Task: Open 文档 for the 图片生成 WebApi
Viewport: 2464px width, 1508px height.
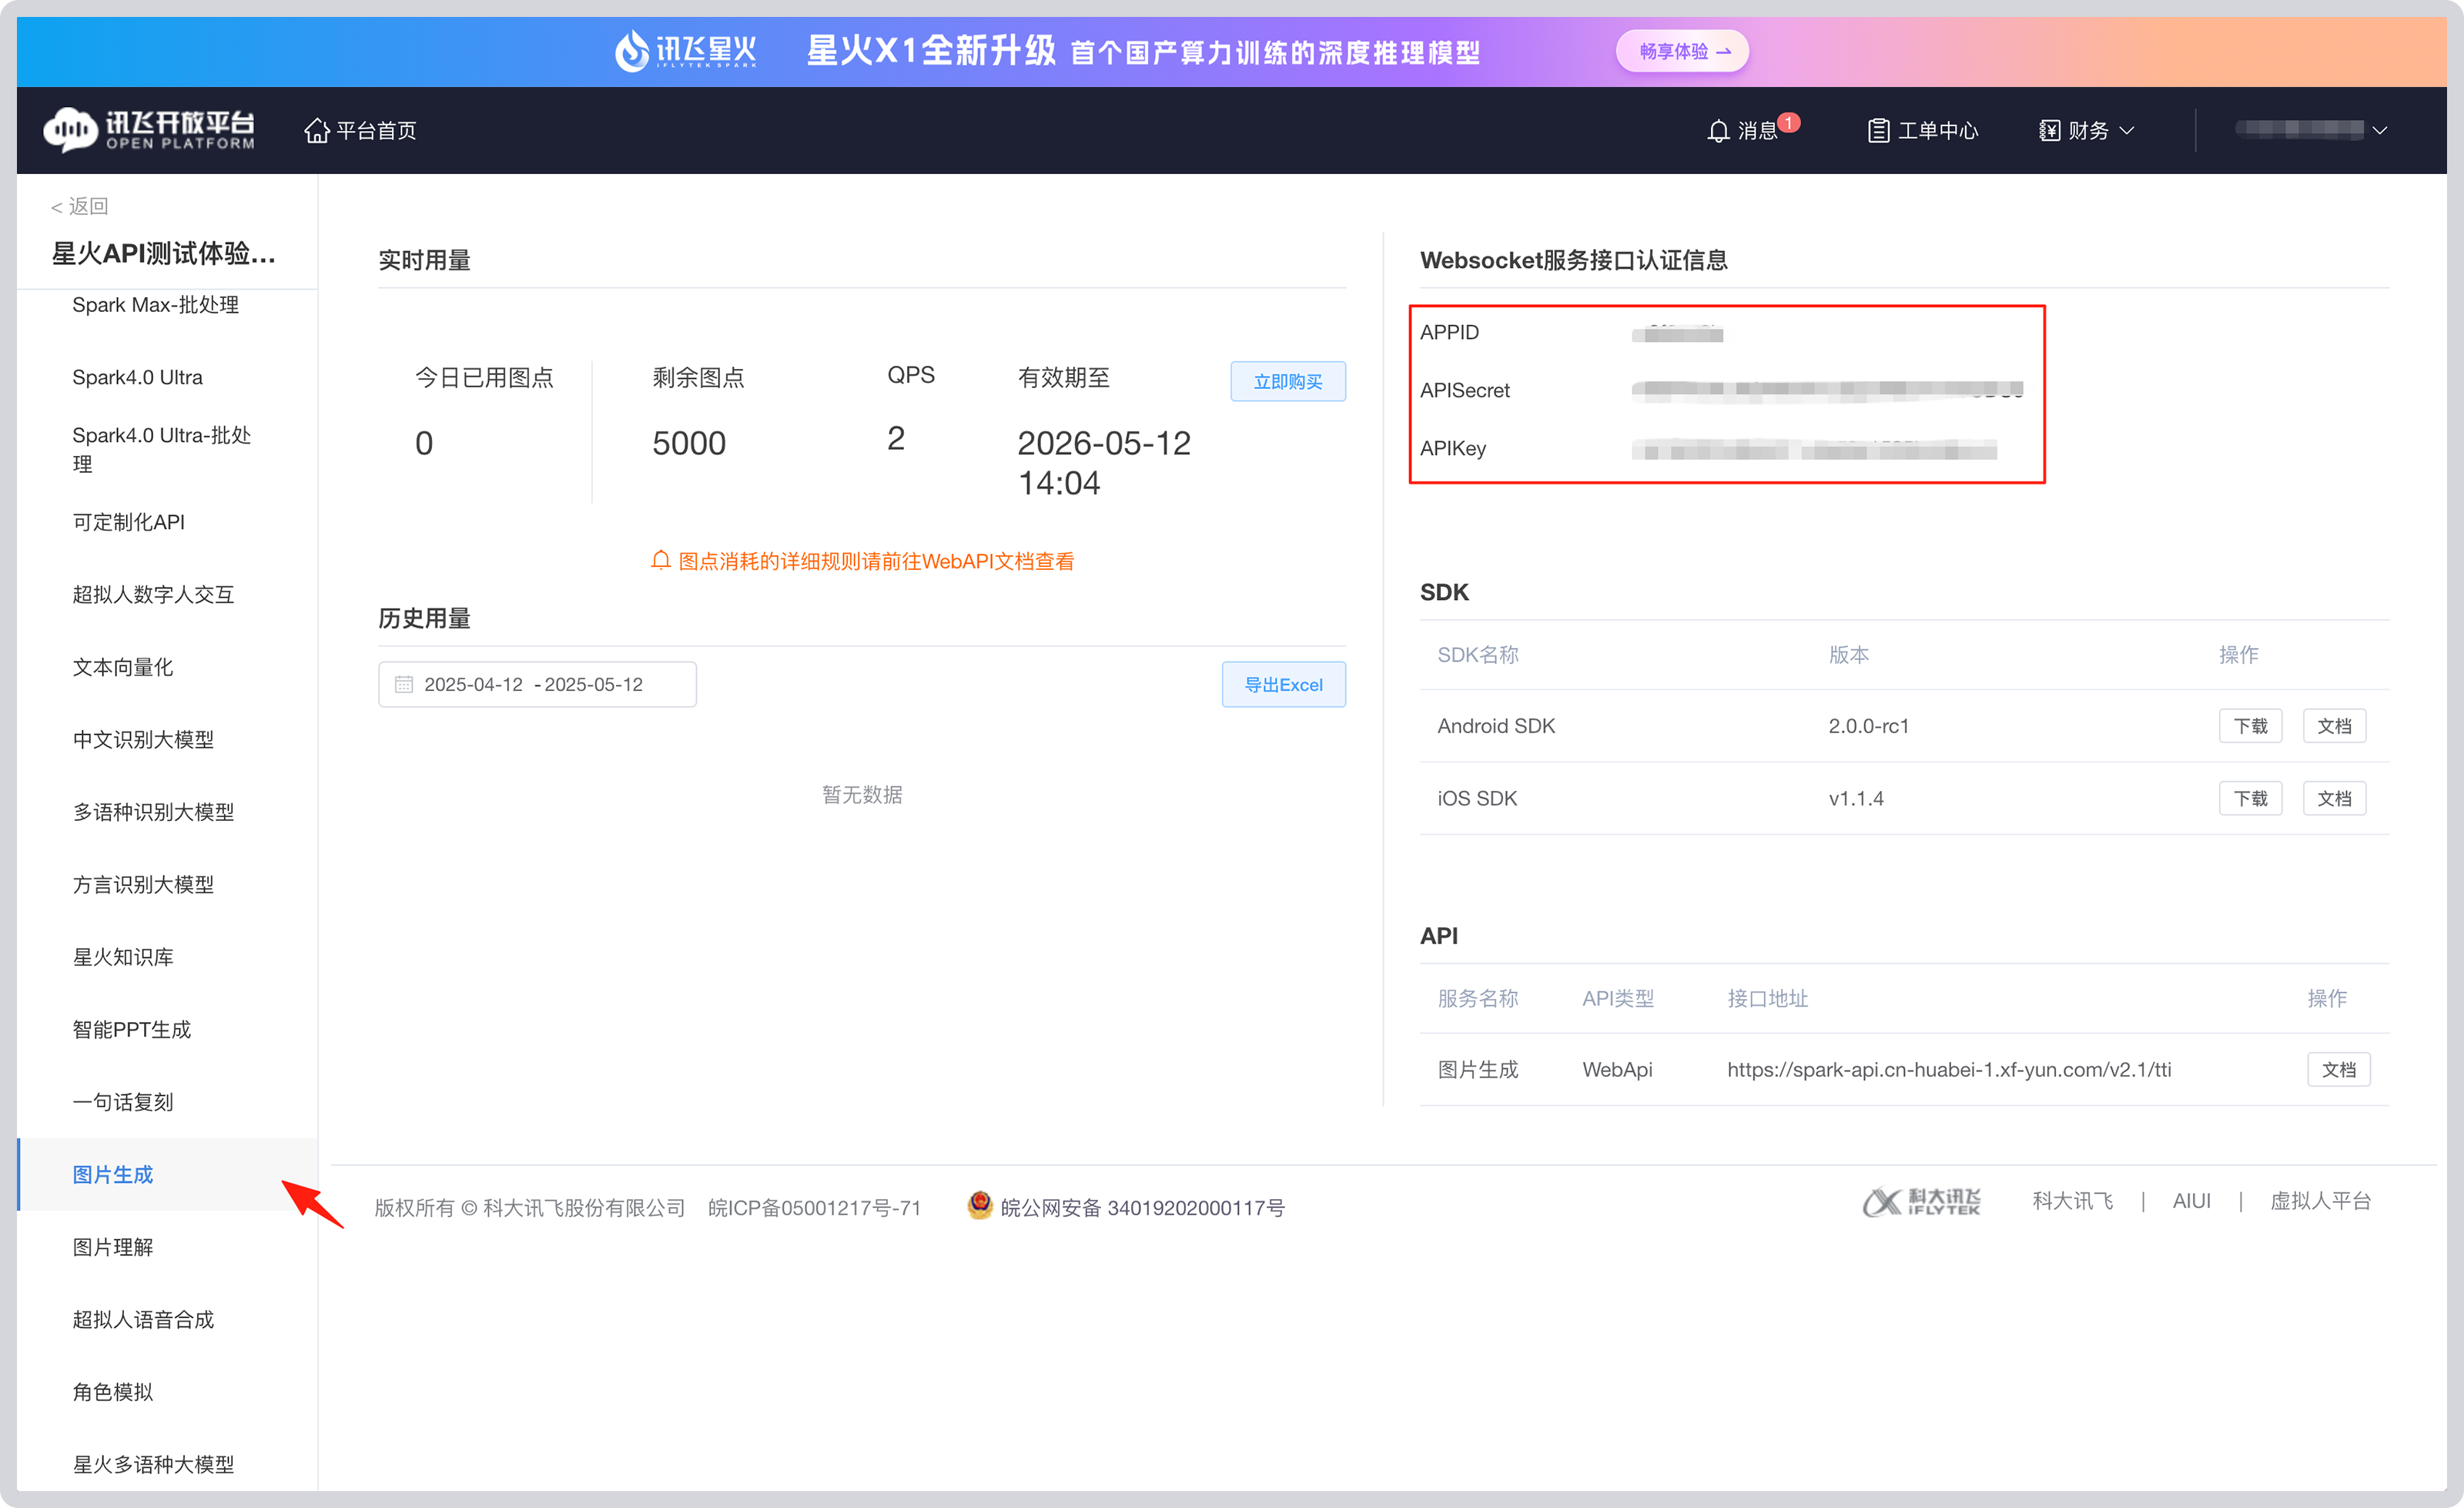Action: [2339, 1069]
